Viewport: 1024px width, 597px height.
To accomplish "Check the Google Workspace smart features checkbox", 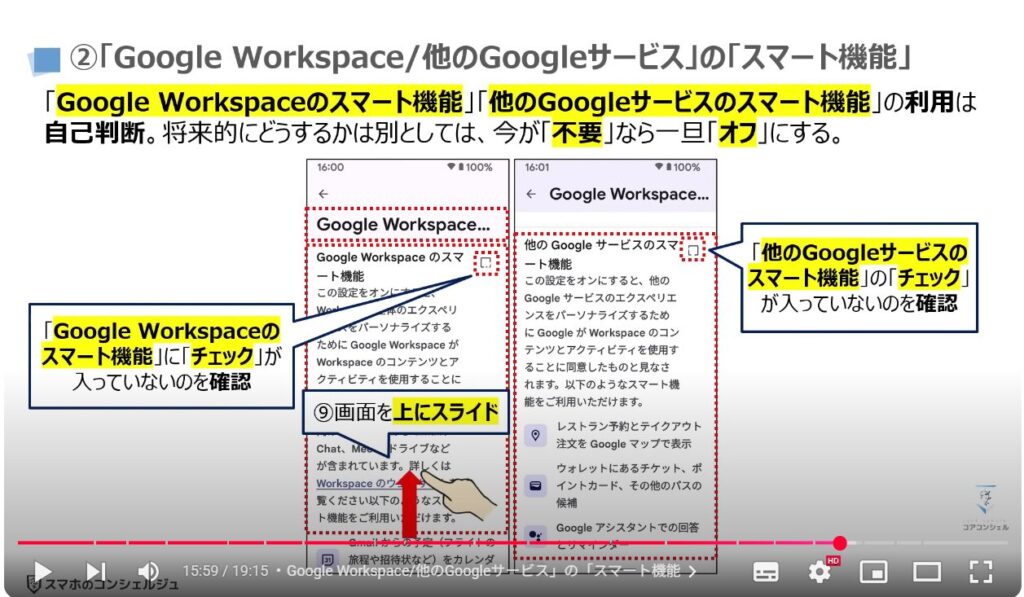I will [x=485, y=263].
